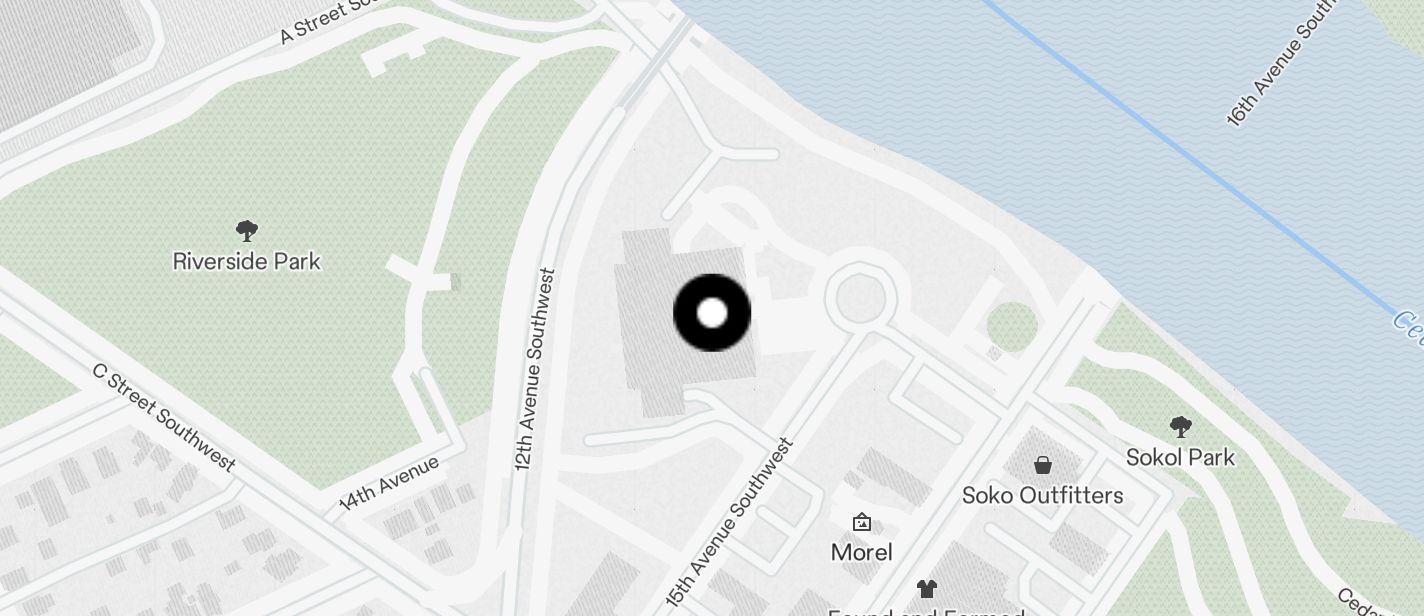
Task: Click the C Street Southwest label
Action: point(164,416)
